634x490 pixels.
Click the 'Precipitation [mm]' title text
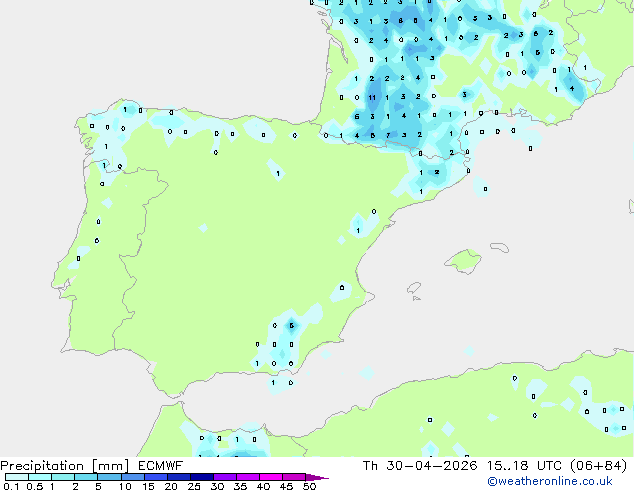(65, 466)
